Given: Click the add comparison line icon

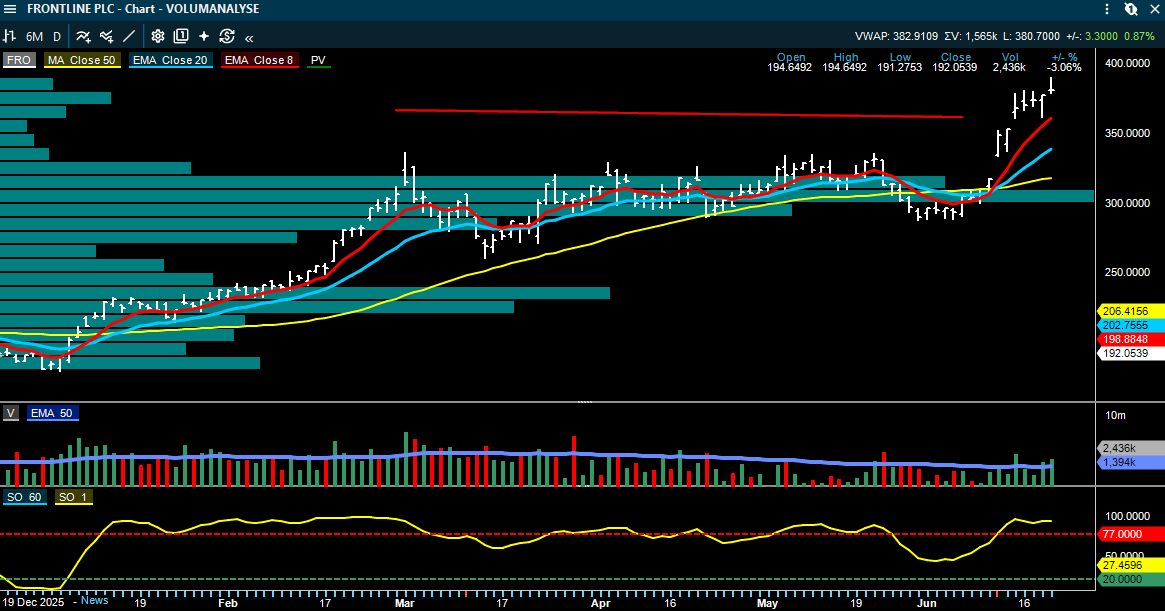Looking at the screenshot, I should pos(106,36).
